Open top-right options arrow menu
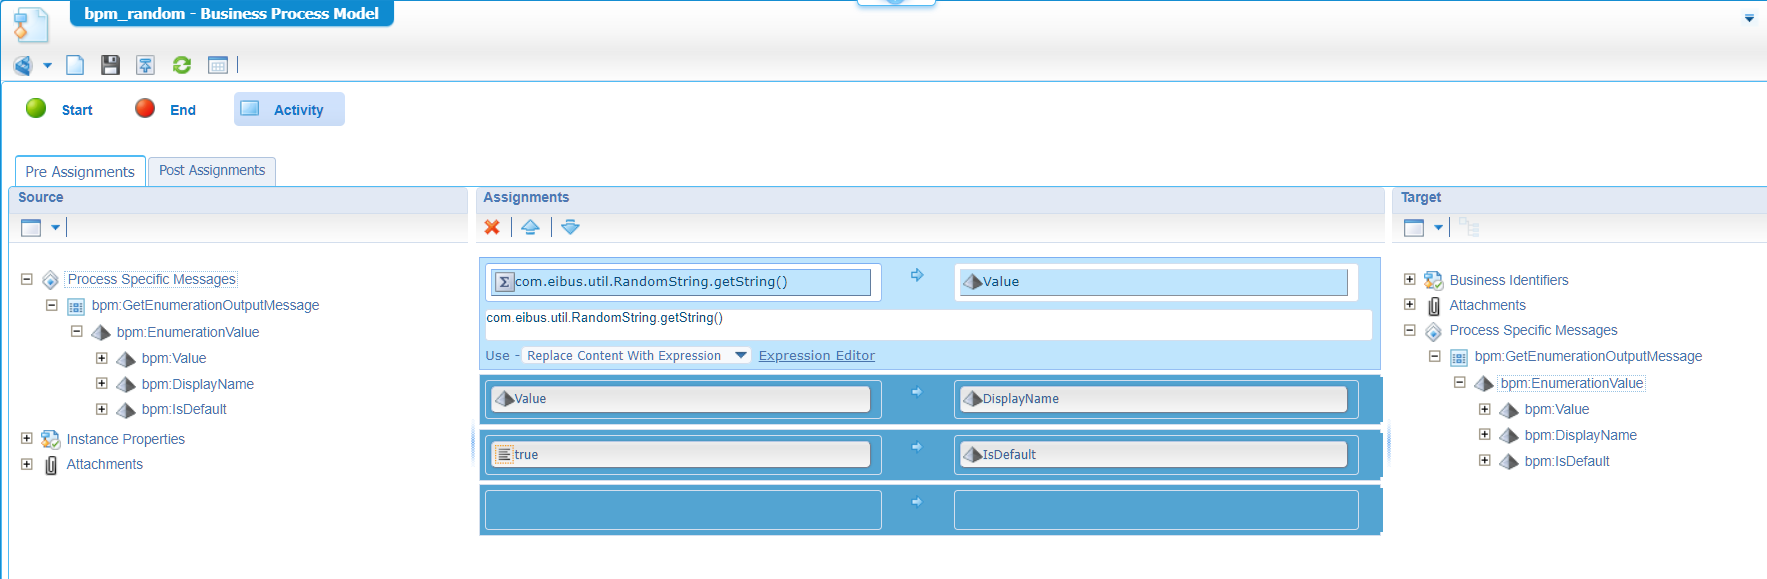 point(1749,18)
